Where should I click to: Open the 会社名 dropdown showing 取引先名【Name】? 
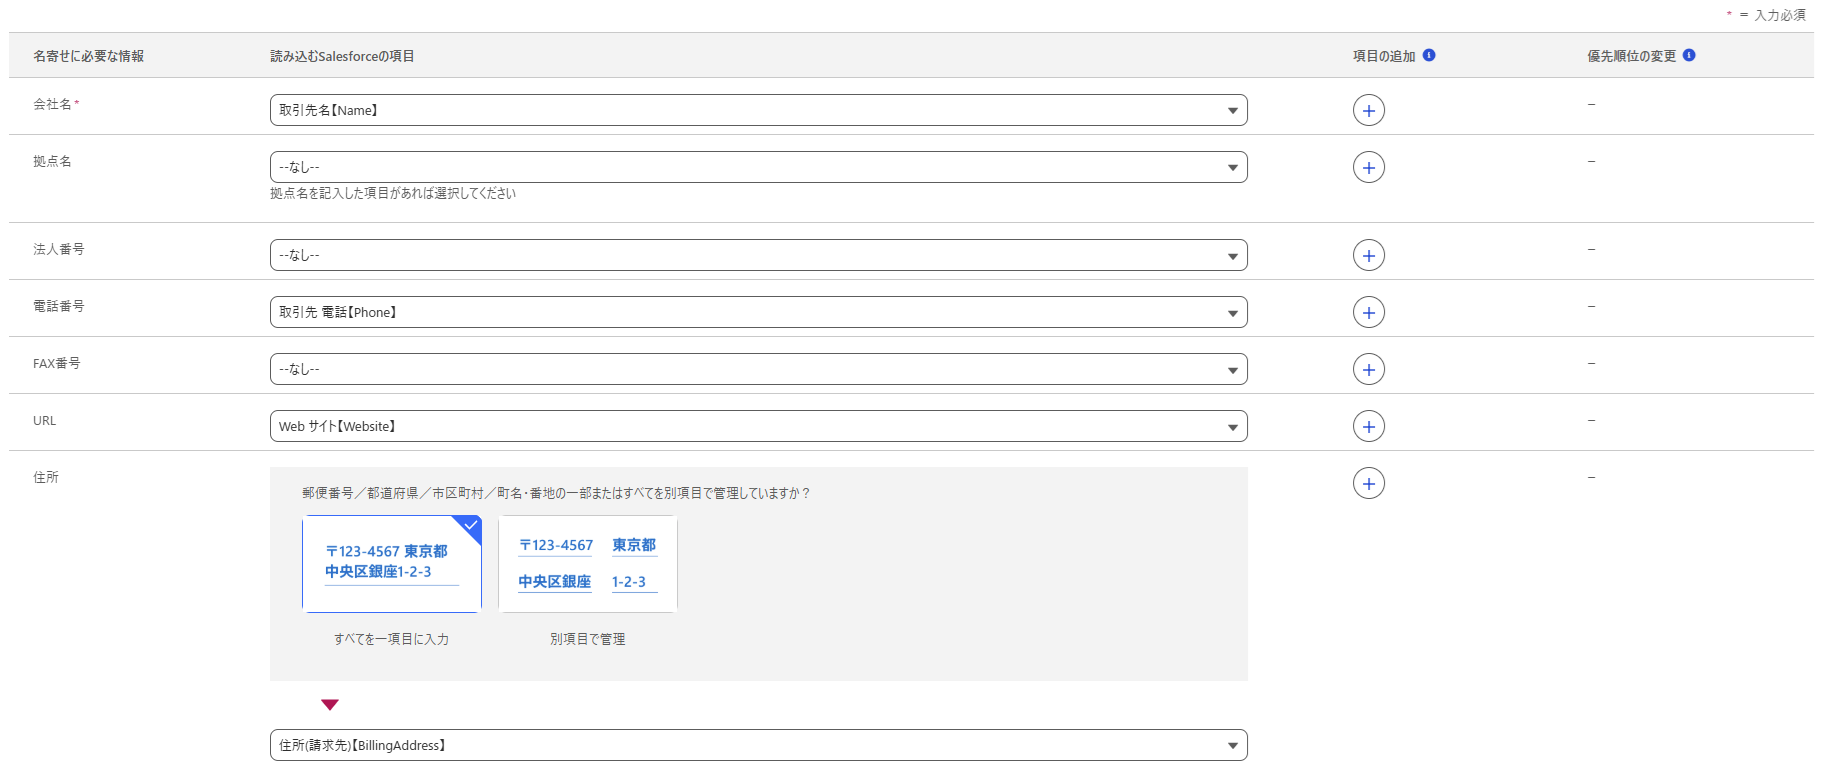pos(758,110)
